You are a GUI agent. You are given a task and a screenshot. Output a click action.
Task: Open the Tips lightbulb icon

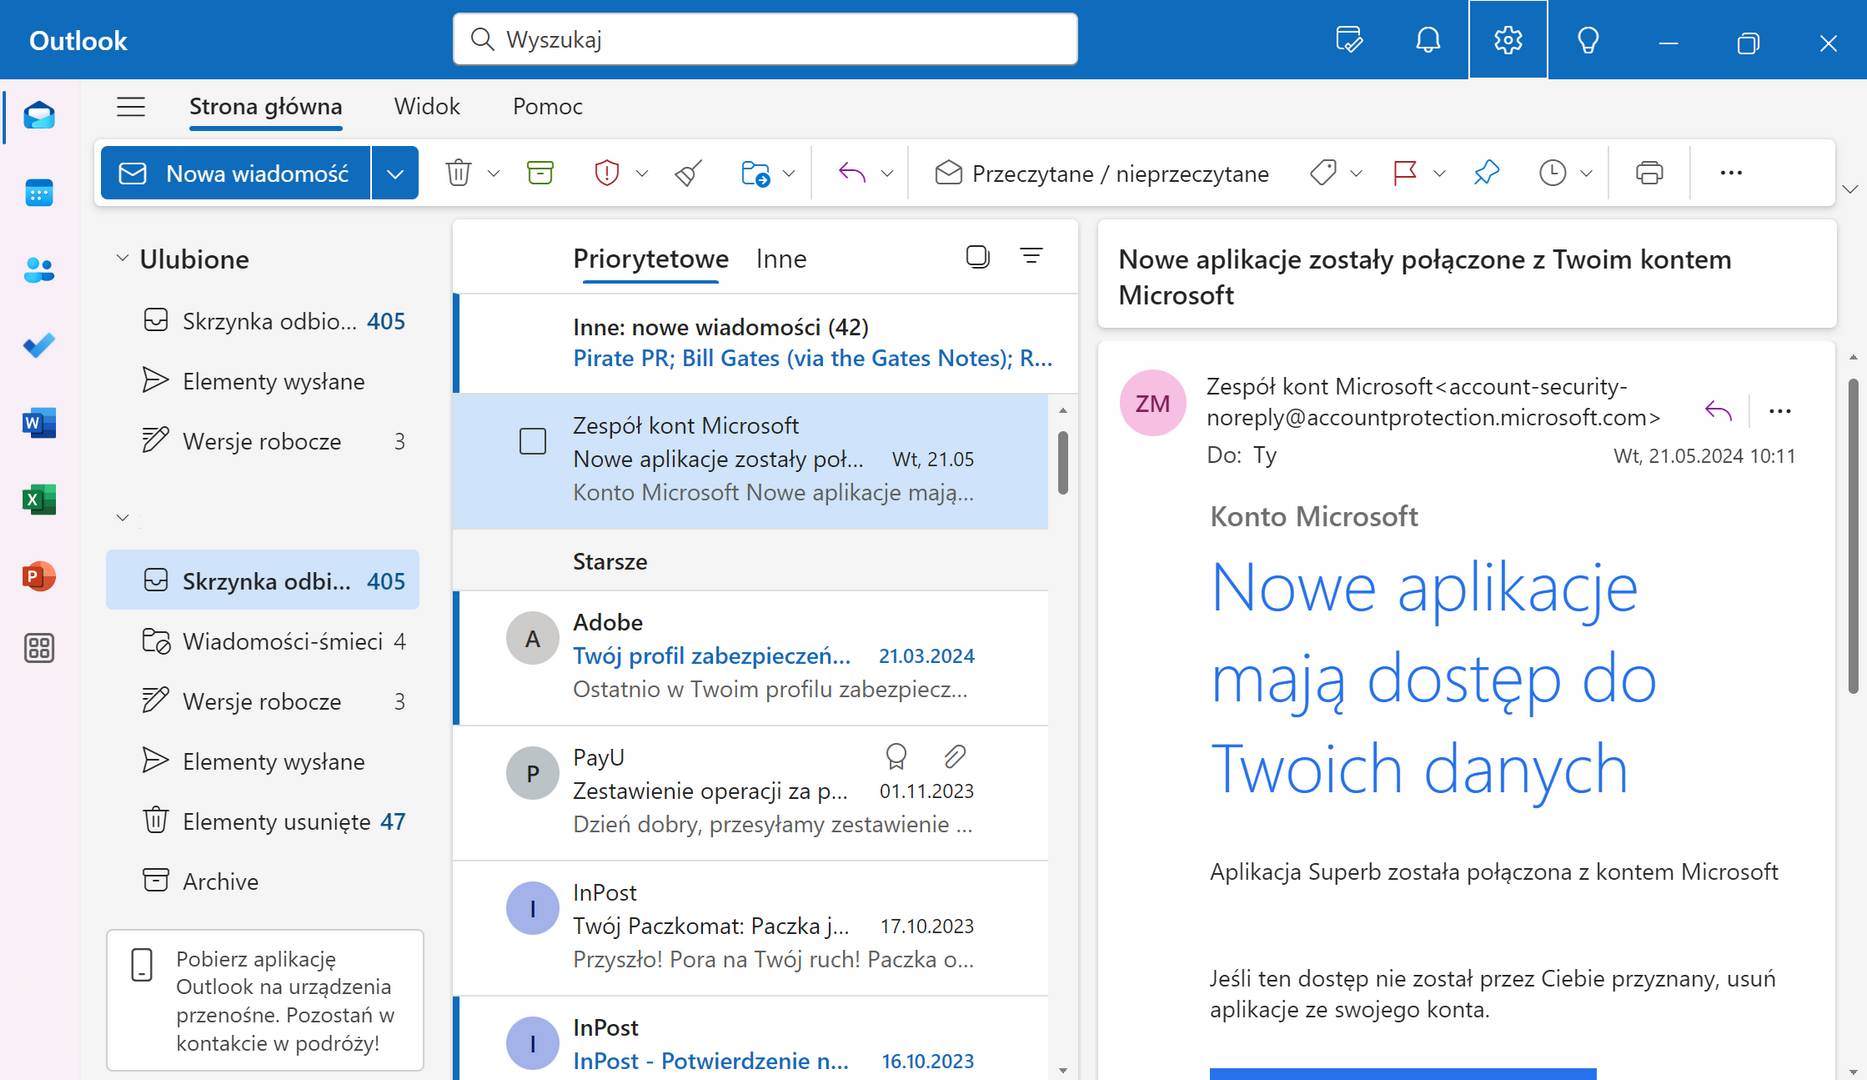(1588, 40)
